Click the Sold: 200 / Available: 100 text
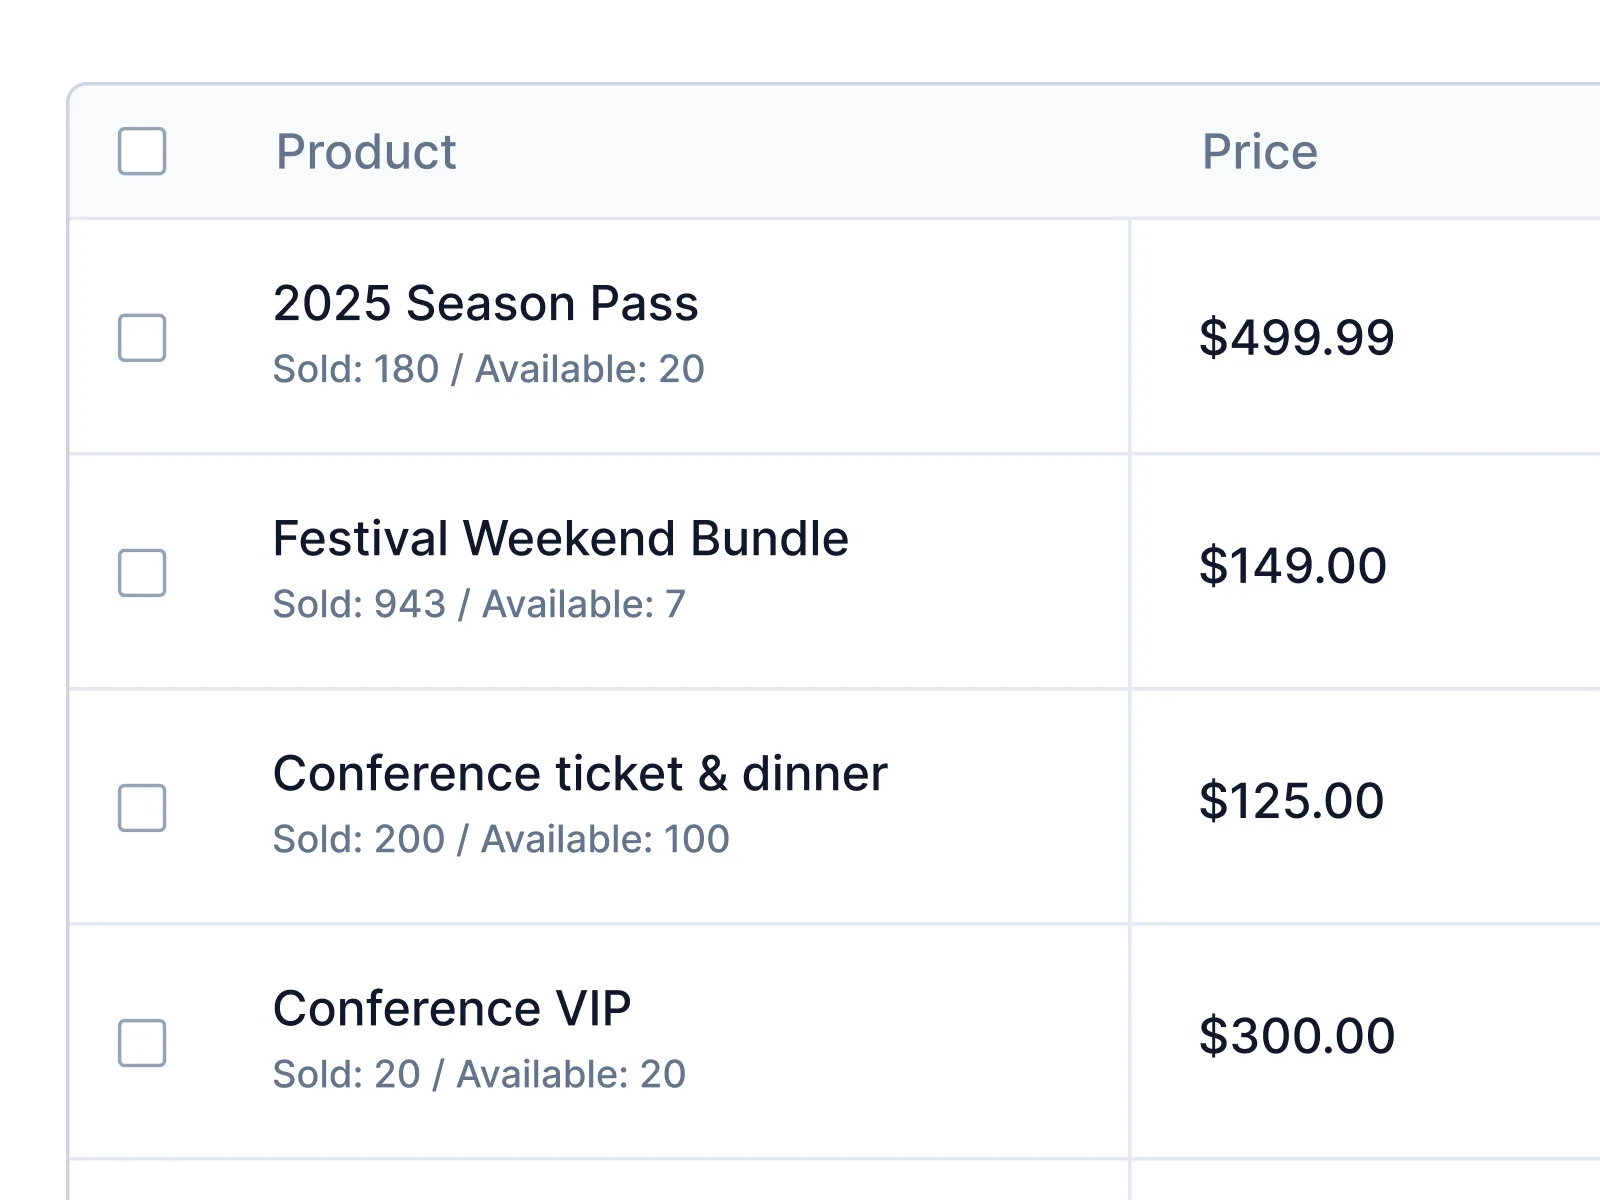 tap(501, 840)
